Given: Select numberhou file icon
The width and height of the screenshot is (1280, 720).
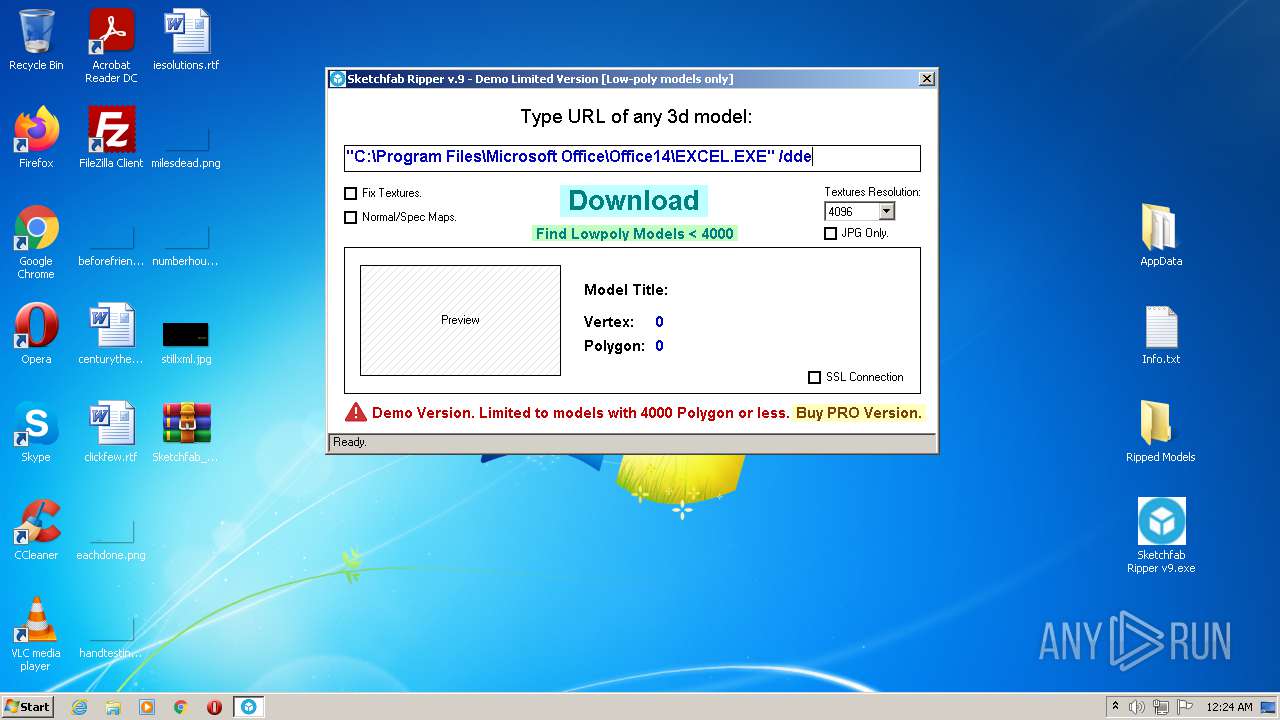Looking at the screenshot, I should click(x=186, y=242).
